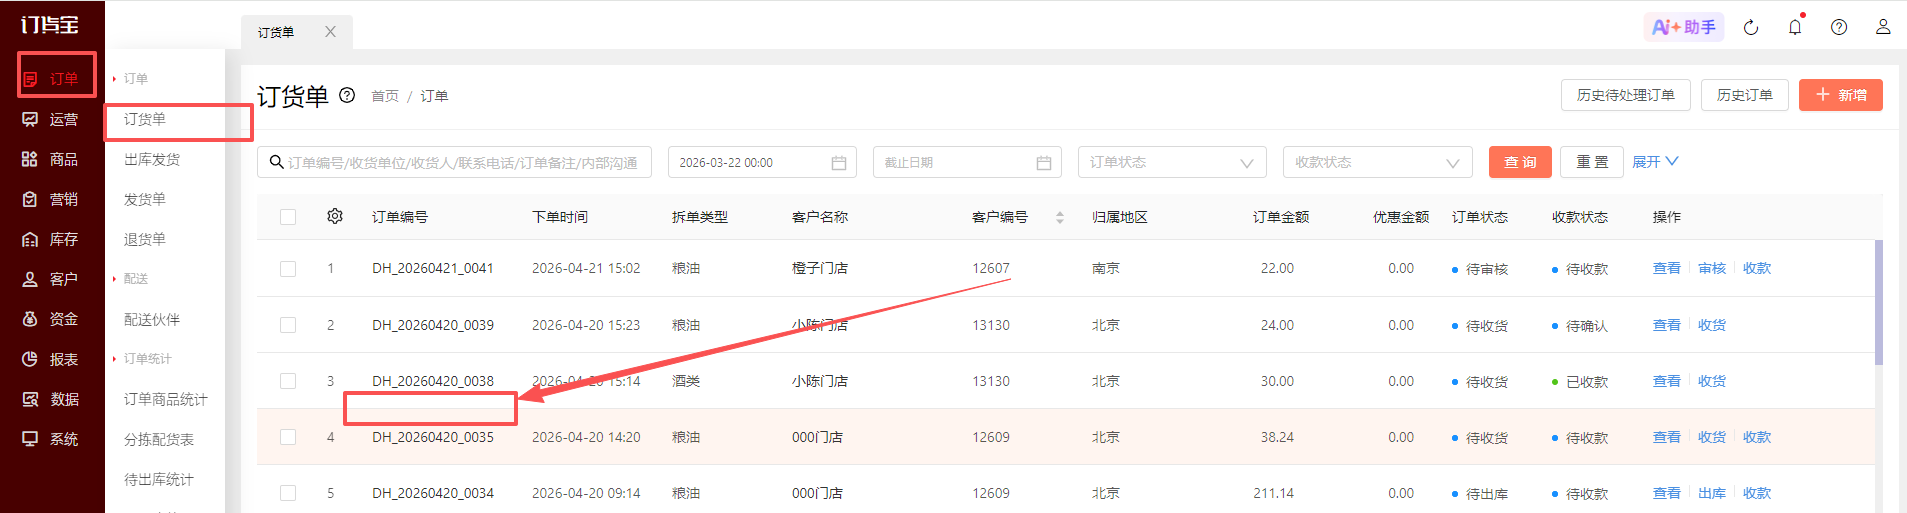Check the row for DH_20260421_0041
Screen dimensions: 1907x513
point(288,269)
